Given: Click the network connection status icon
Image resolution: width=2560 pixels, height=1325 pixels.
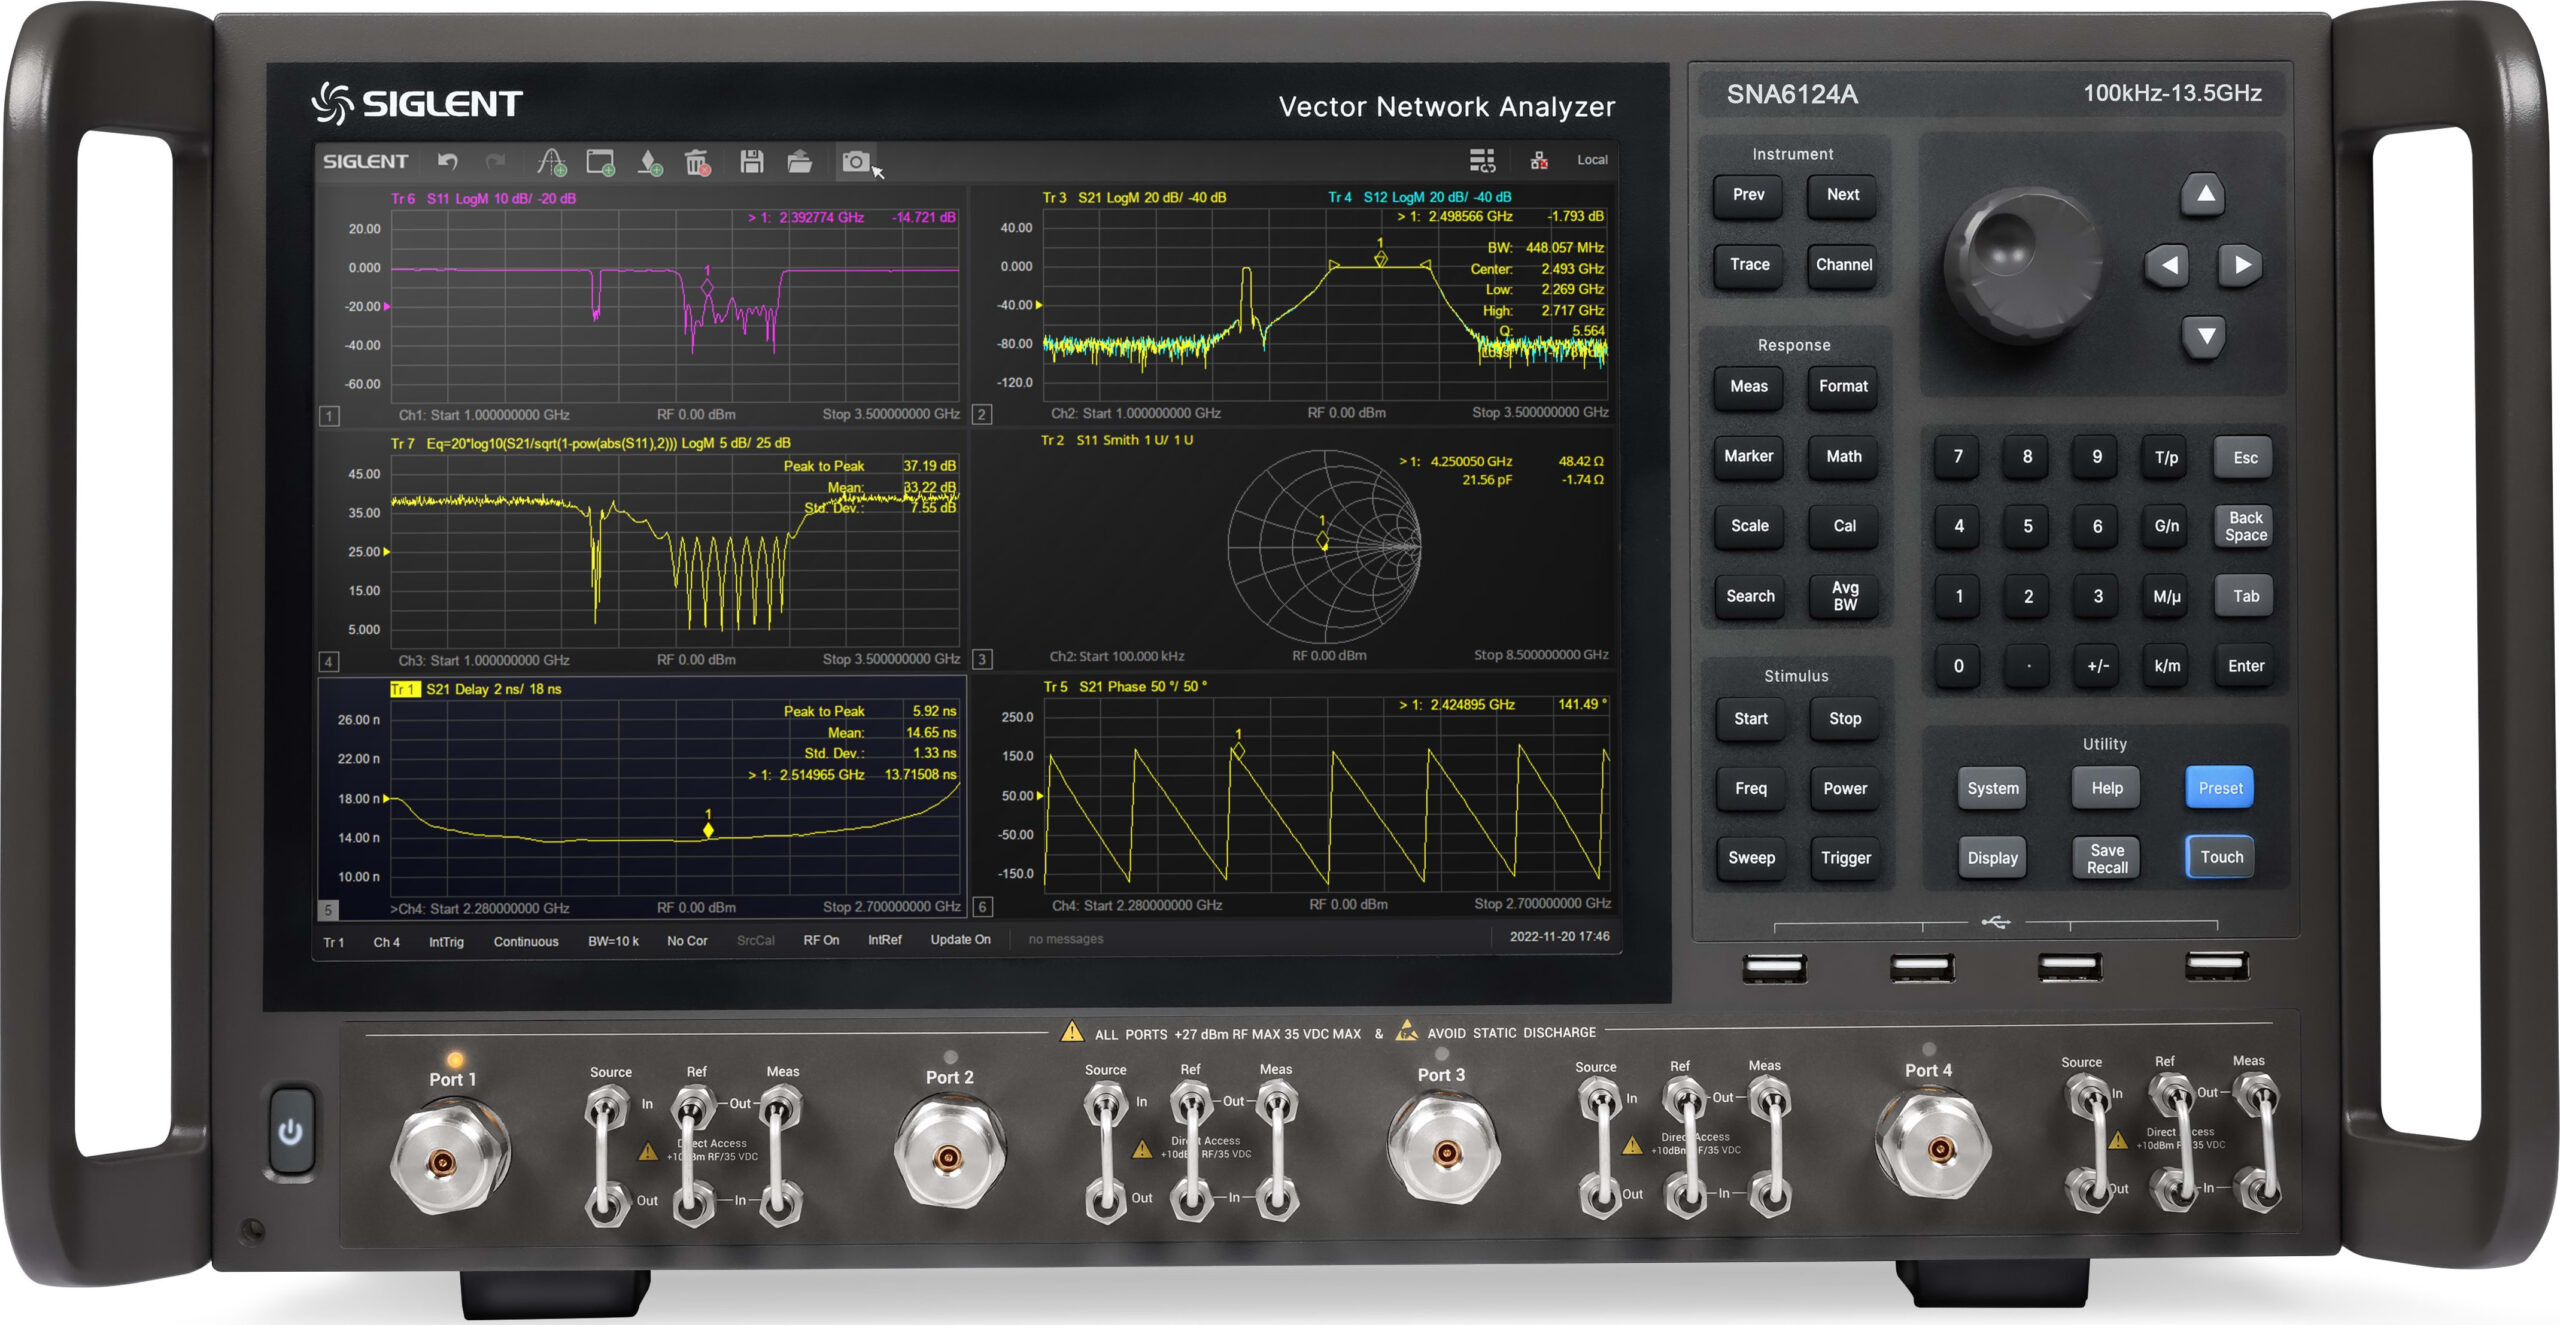Looking at the screenshot, I should [1539, 160].
